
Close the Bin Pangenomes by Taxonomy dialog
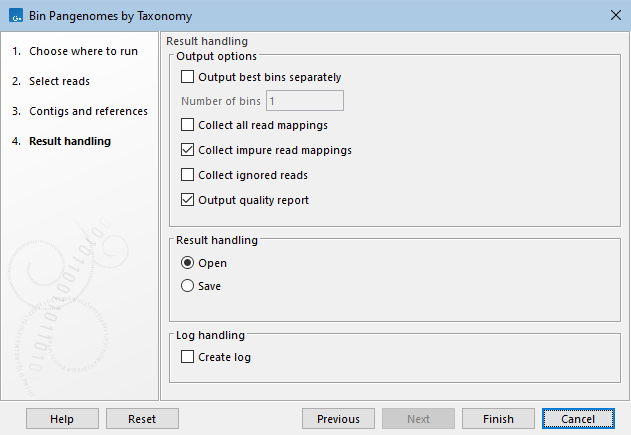click(x=613, y=16)
